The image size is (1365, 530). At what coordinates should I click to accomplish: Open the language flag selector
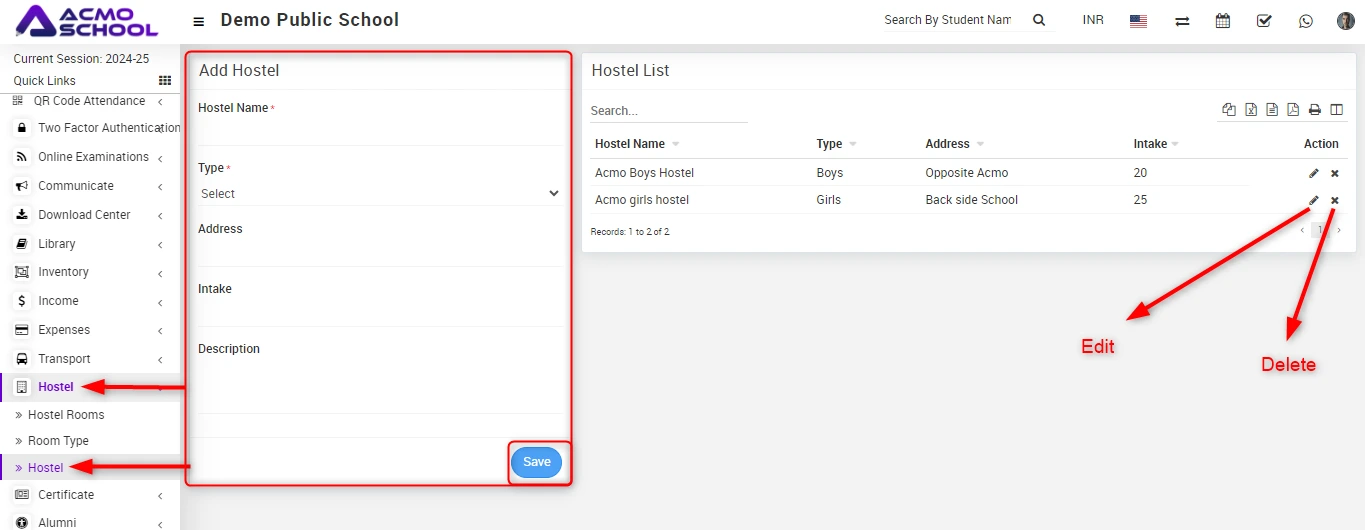click(1138, 21)
